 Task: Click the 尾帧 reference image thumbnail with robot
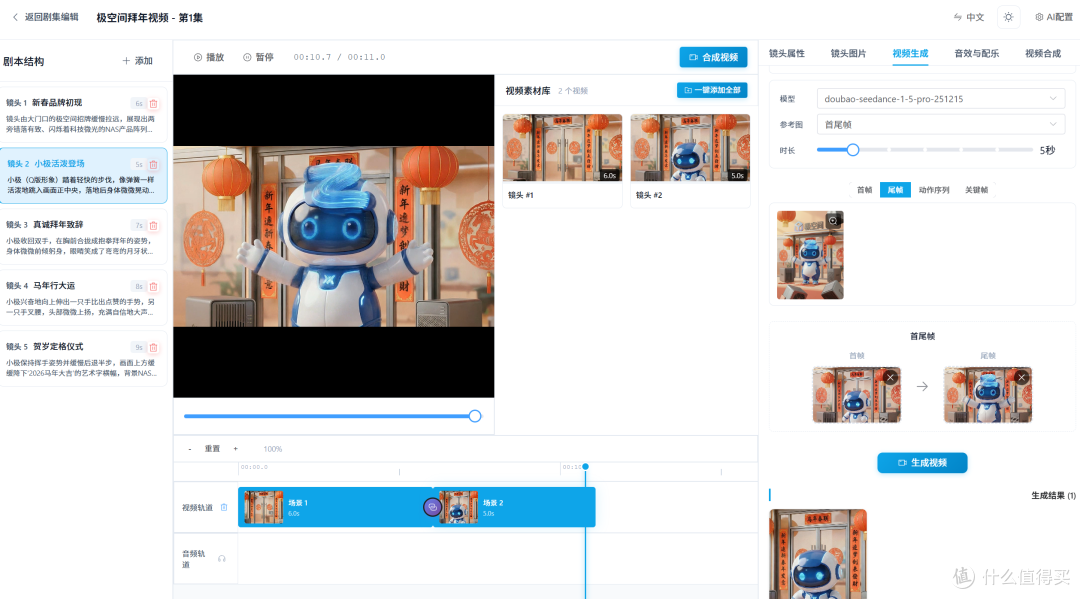tap(810, 255)
